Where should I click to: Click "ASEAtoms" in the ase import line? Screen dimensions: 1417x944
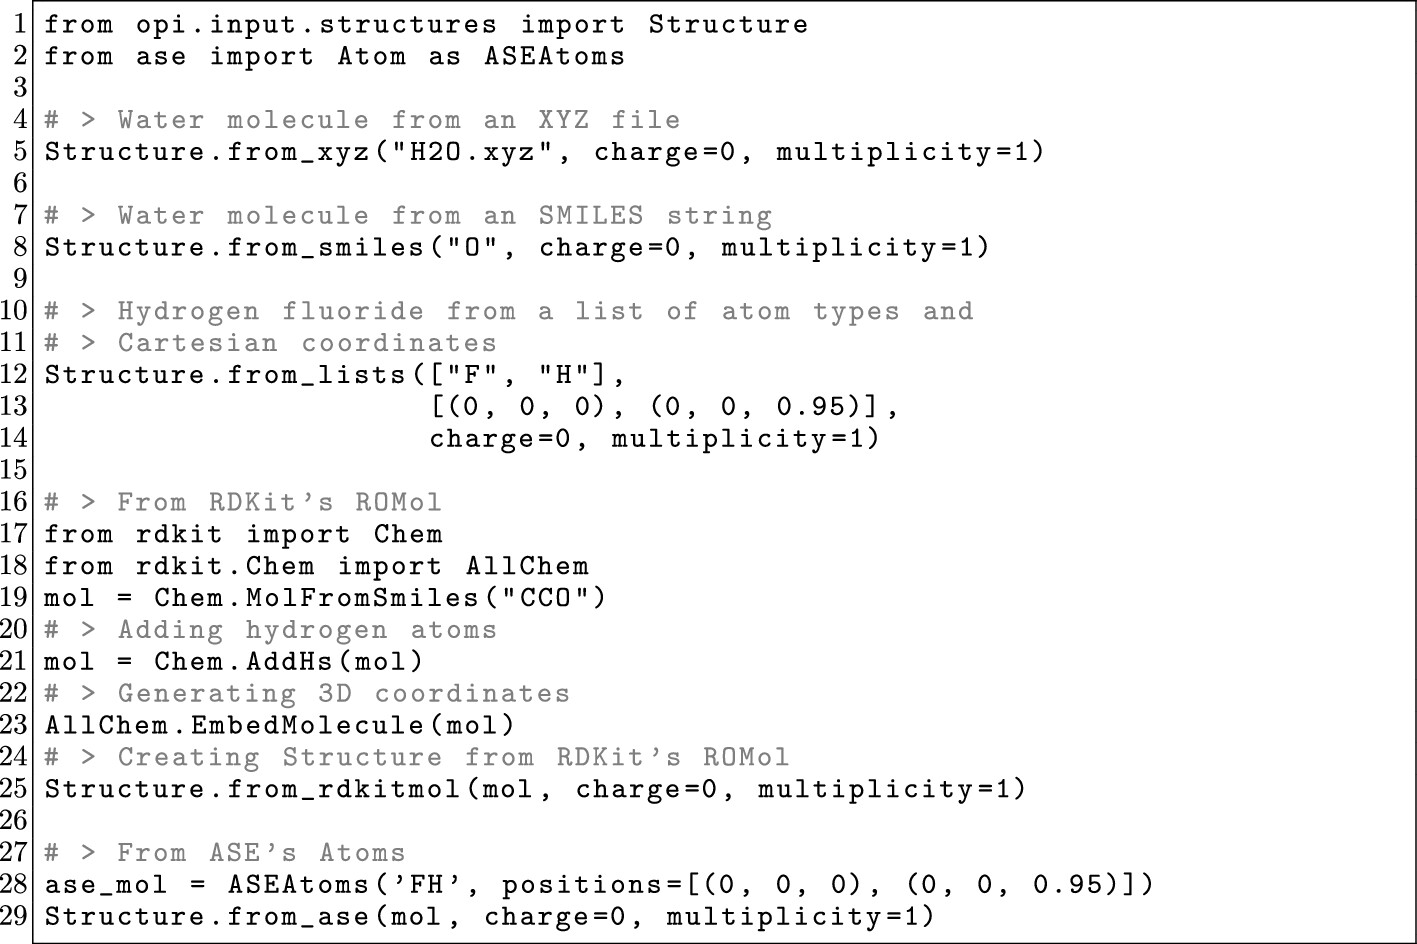click(x=554, y=56)
